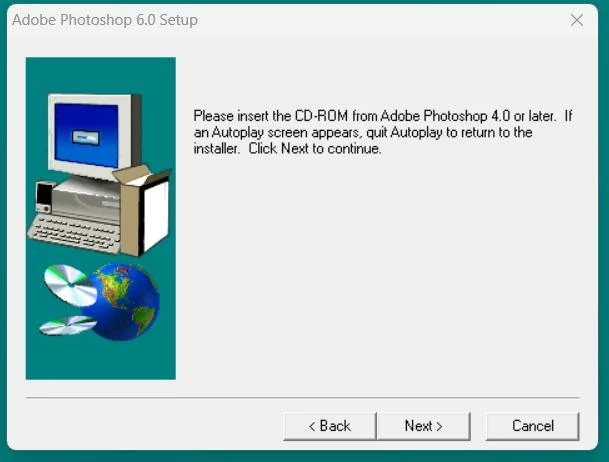Click the horizontal separator above buttons
609x462 pixels.
tap(303, 398)
